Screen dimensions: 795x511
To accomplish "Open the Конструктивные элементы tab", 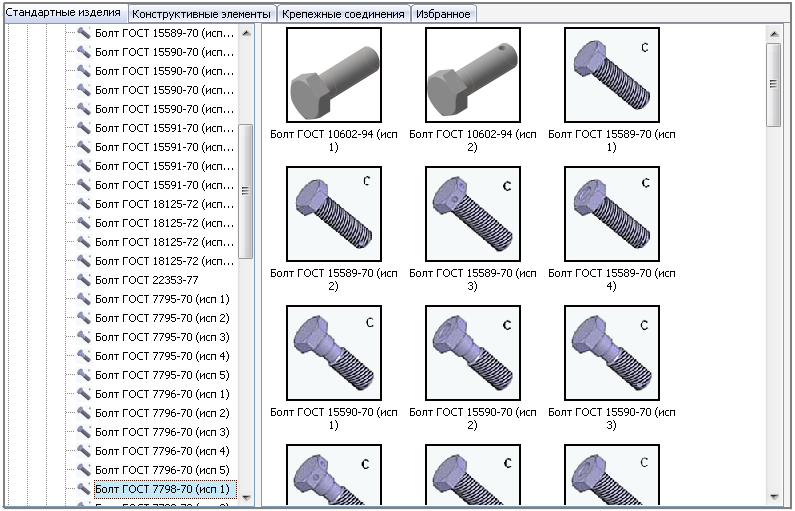I will point(201,14).
